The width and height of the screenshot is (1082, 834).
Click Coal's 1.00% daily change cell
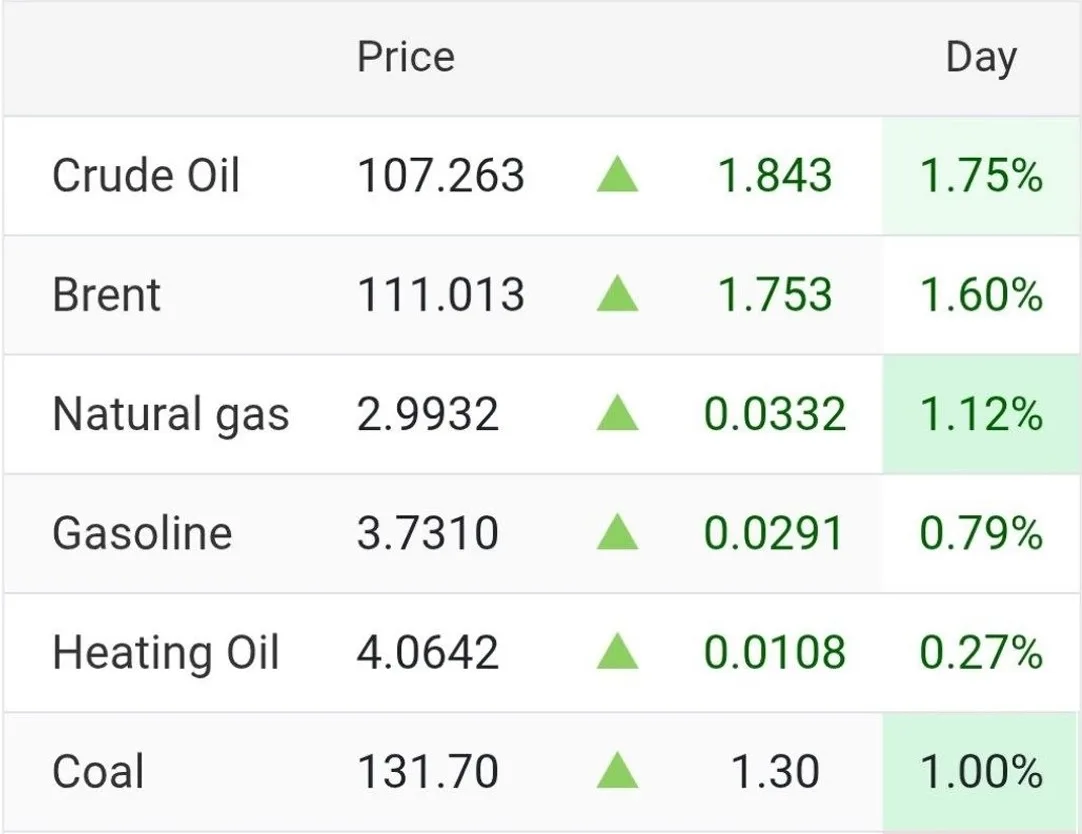pos(981,773)
